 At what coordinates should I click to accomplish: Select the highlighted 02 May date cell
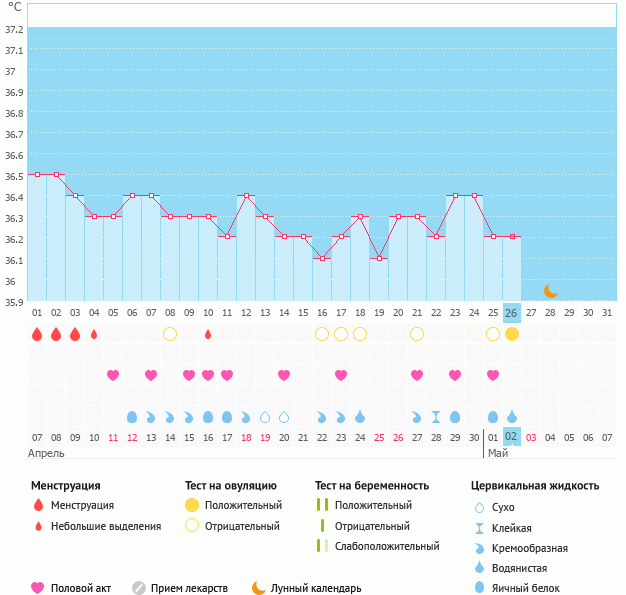[512, 437]
